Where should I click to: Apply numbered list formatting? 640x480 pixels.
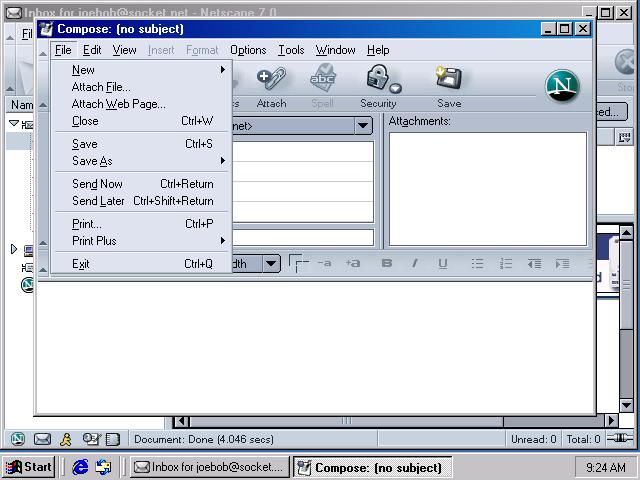coord(506,264)
